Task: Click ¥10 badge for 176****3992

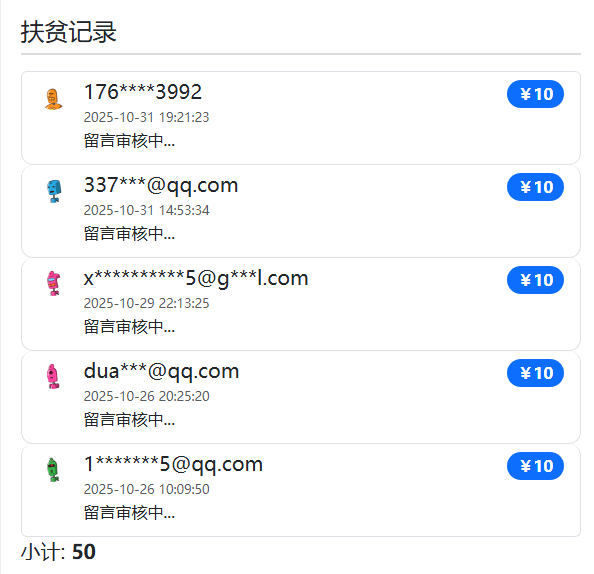Action: [535, 94]
